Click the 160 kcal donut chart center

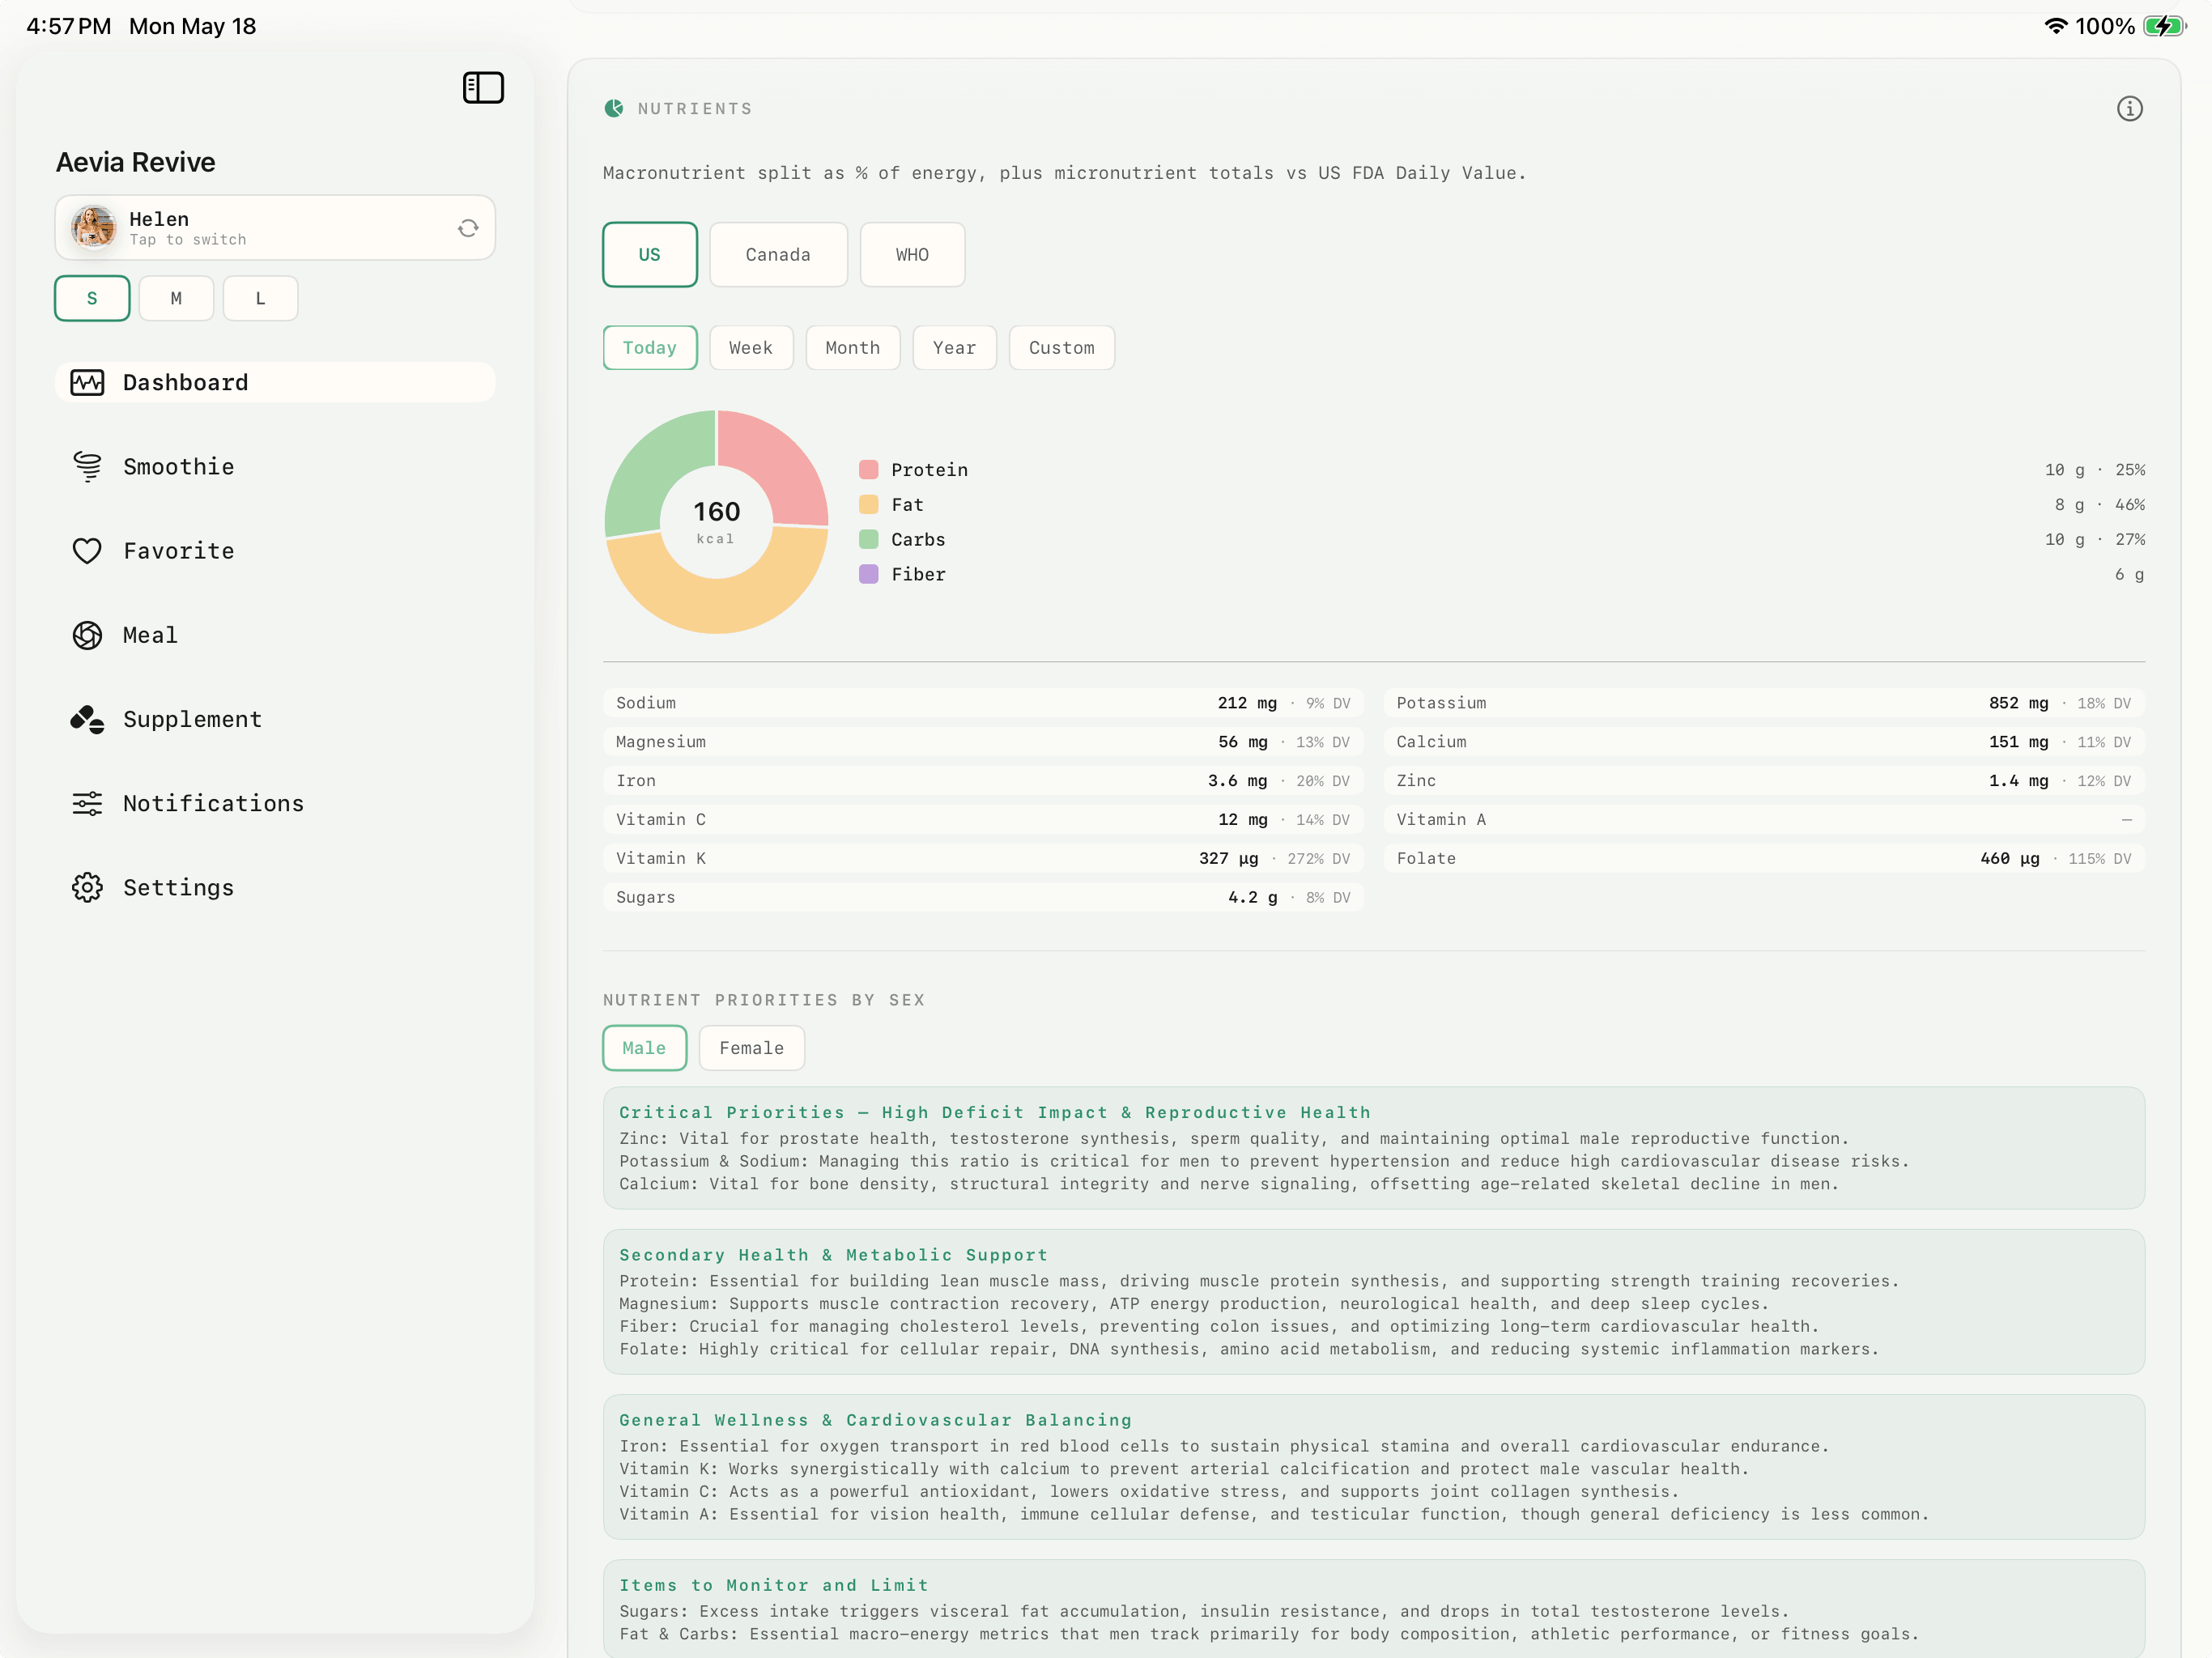click(x=716, y=521)
